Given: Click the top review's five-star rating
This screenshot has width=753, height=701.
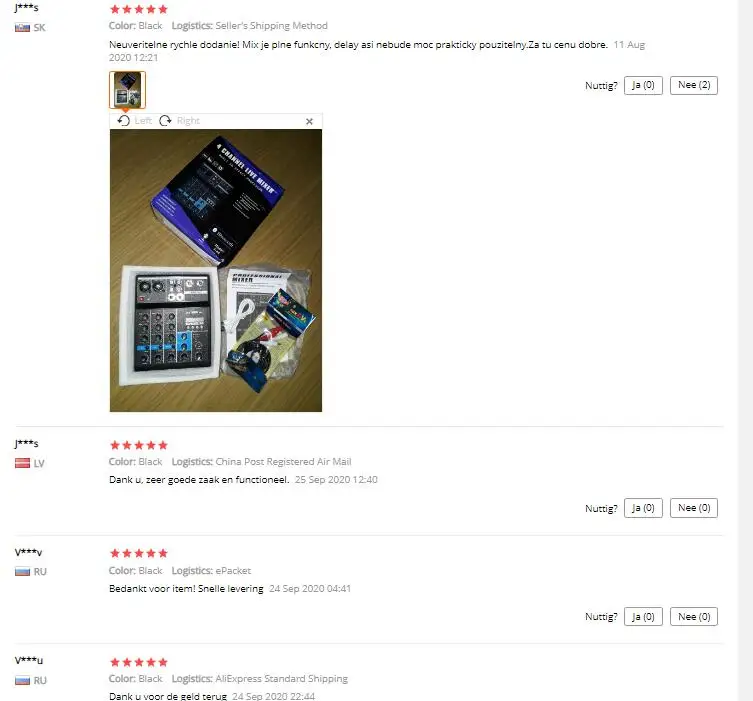Looking at the screenshot, I should click(x=139, y=9).
